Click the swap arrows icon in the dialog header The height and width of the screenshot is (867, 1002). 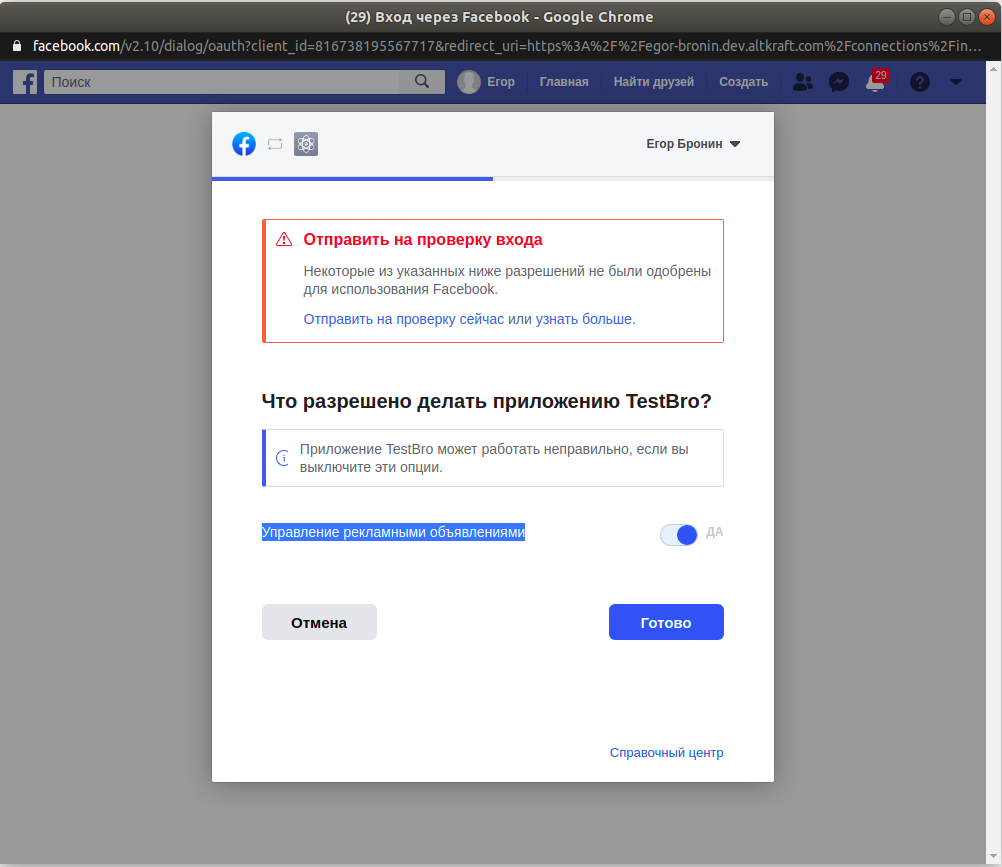pyautogui.click(x=275, y=144)
